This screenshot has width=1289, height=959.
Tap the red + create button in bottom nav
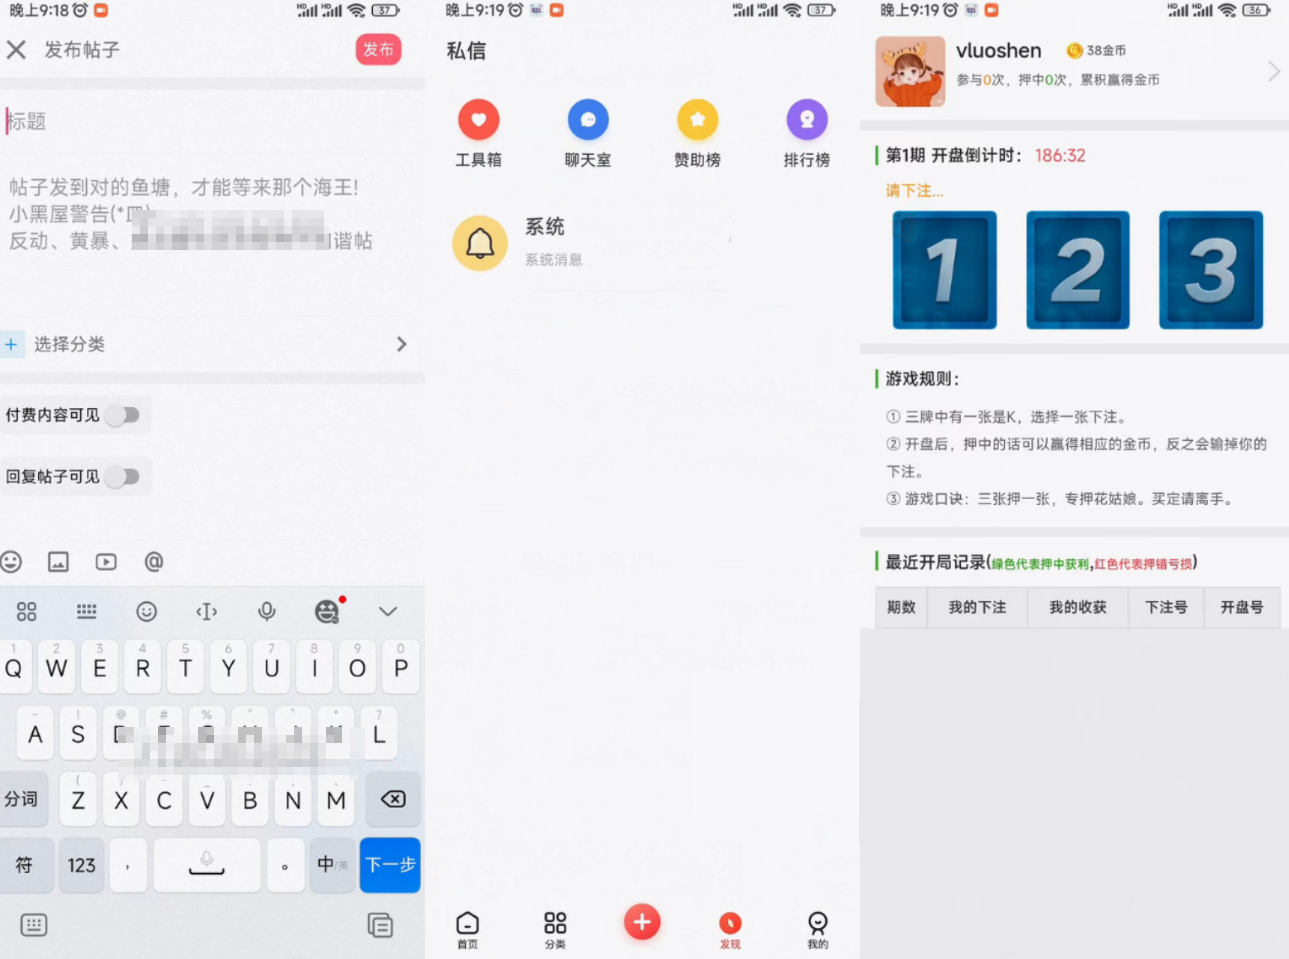coord(642,922)
